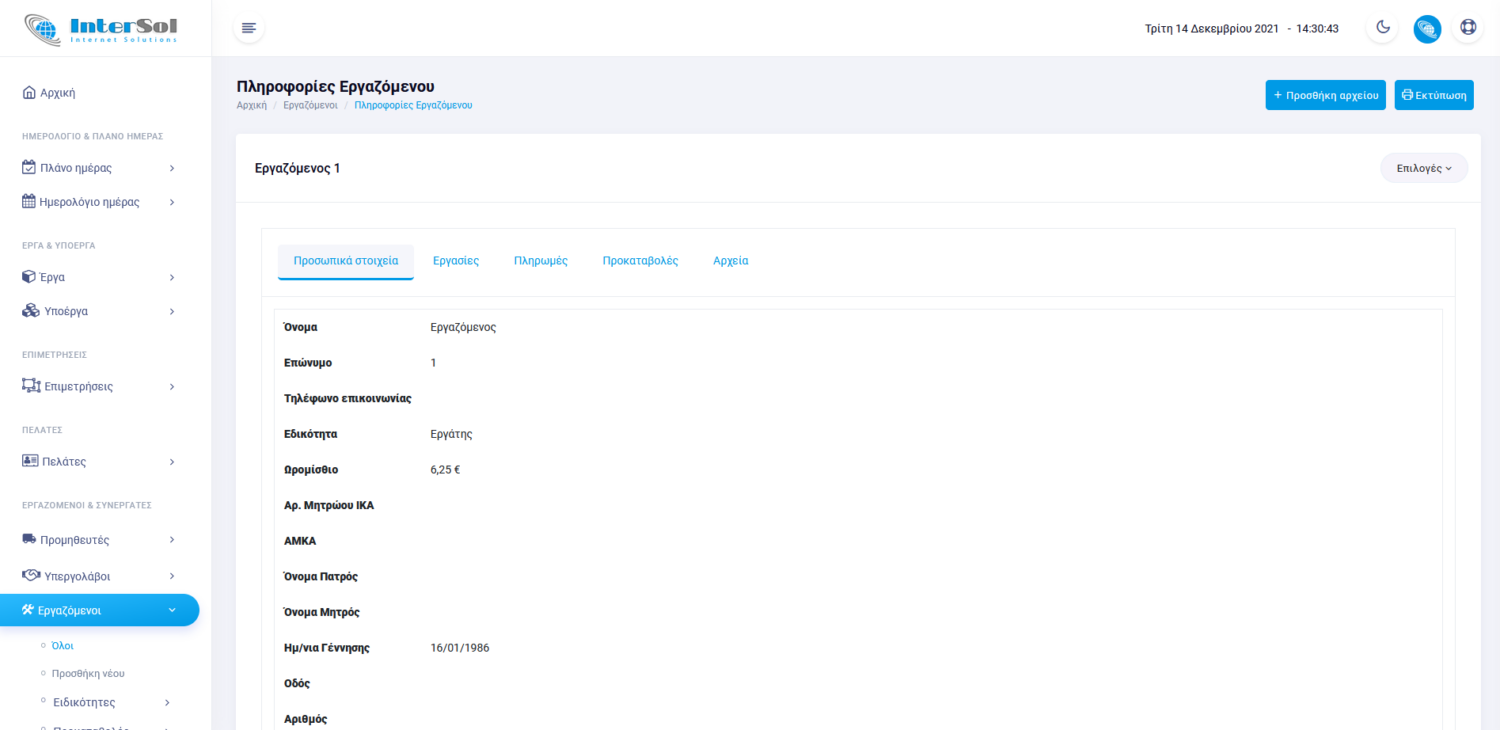Screen dimensions: 1500x730
Task: Click the Προμηθευτές truck icon
Action: pos(29,540)
